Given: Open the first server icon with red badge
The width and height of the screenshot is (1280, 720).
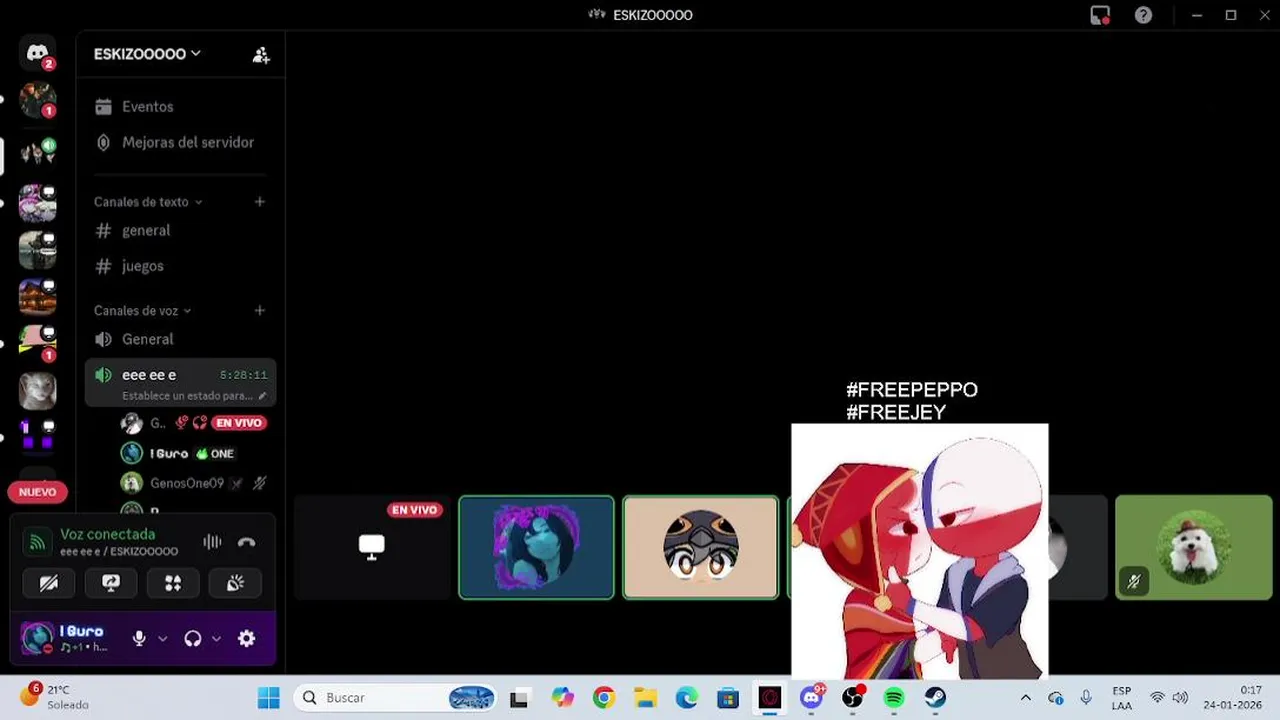Looking at the screenshot, I should (38, 100).
